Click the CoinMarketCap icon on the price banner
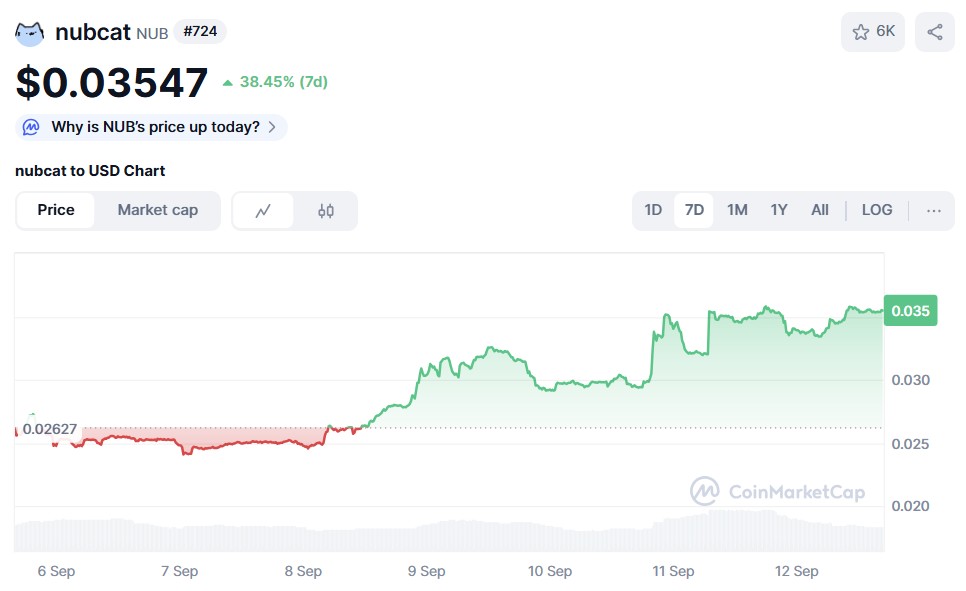966x591 pixels. pyautogui.click(x=31, y=127)
